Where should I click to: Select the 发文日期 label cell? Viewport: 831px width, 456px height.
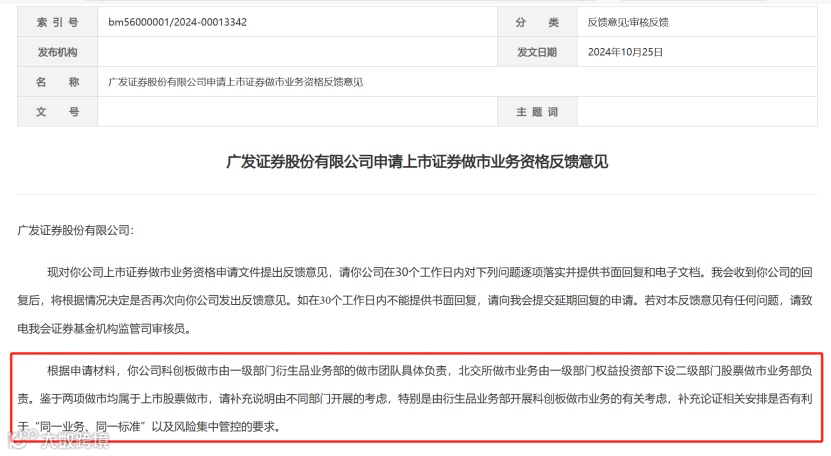coord(537,52)
